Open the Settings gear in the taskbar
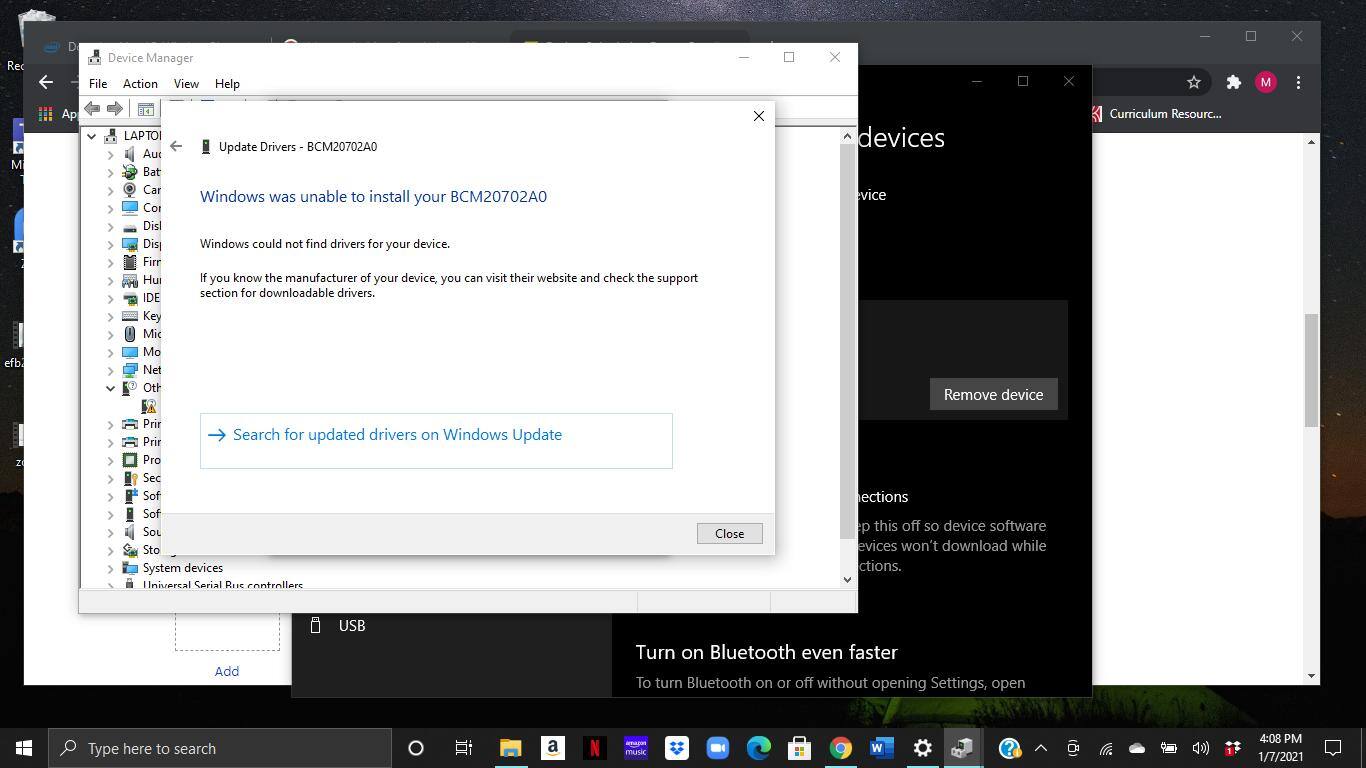The height and width of the screenshot is (768, 1366). [x=922, y=748]
